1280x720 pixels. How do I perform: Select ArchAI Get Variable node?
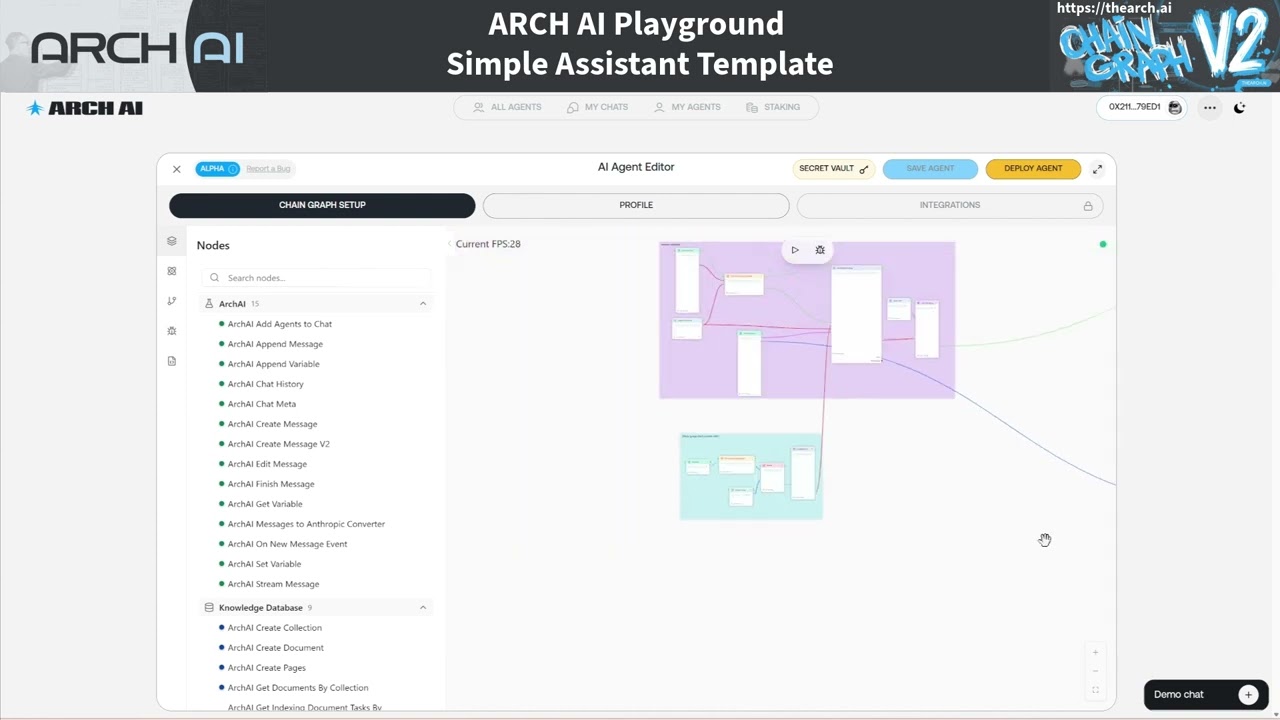tap(265, 504)
